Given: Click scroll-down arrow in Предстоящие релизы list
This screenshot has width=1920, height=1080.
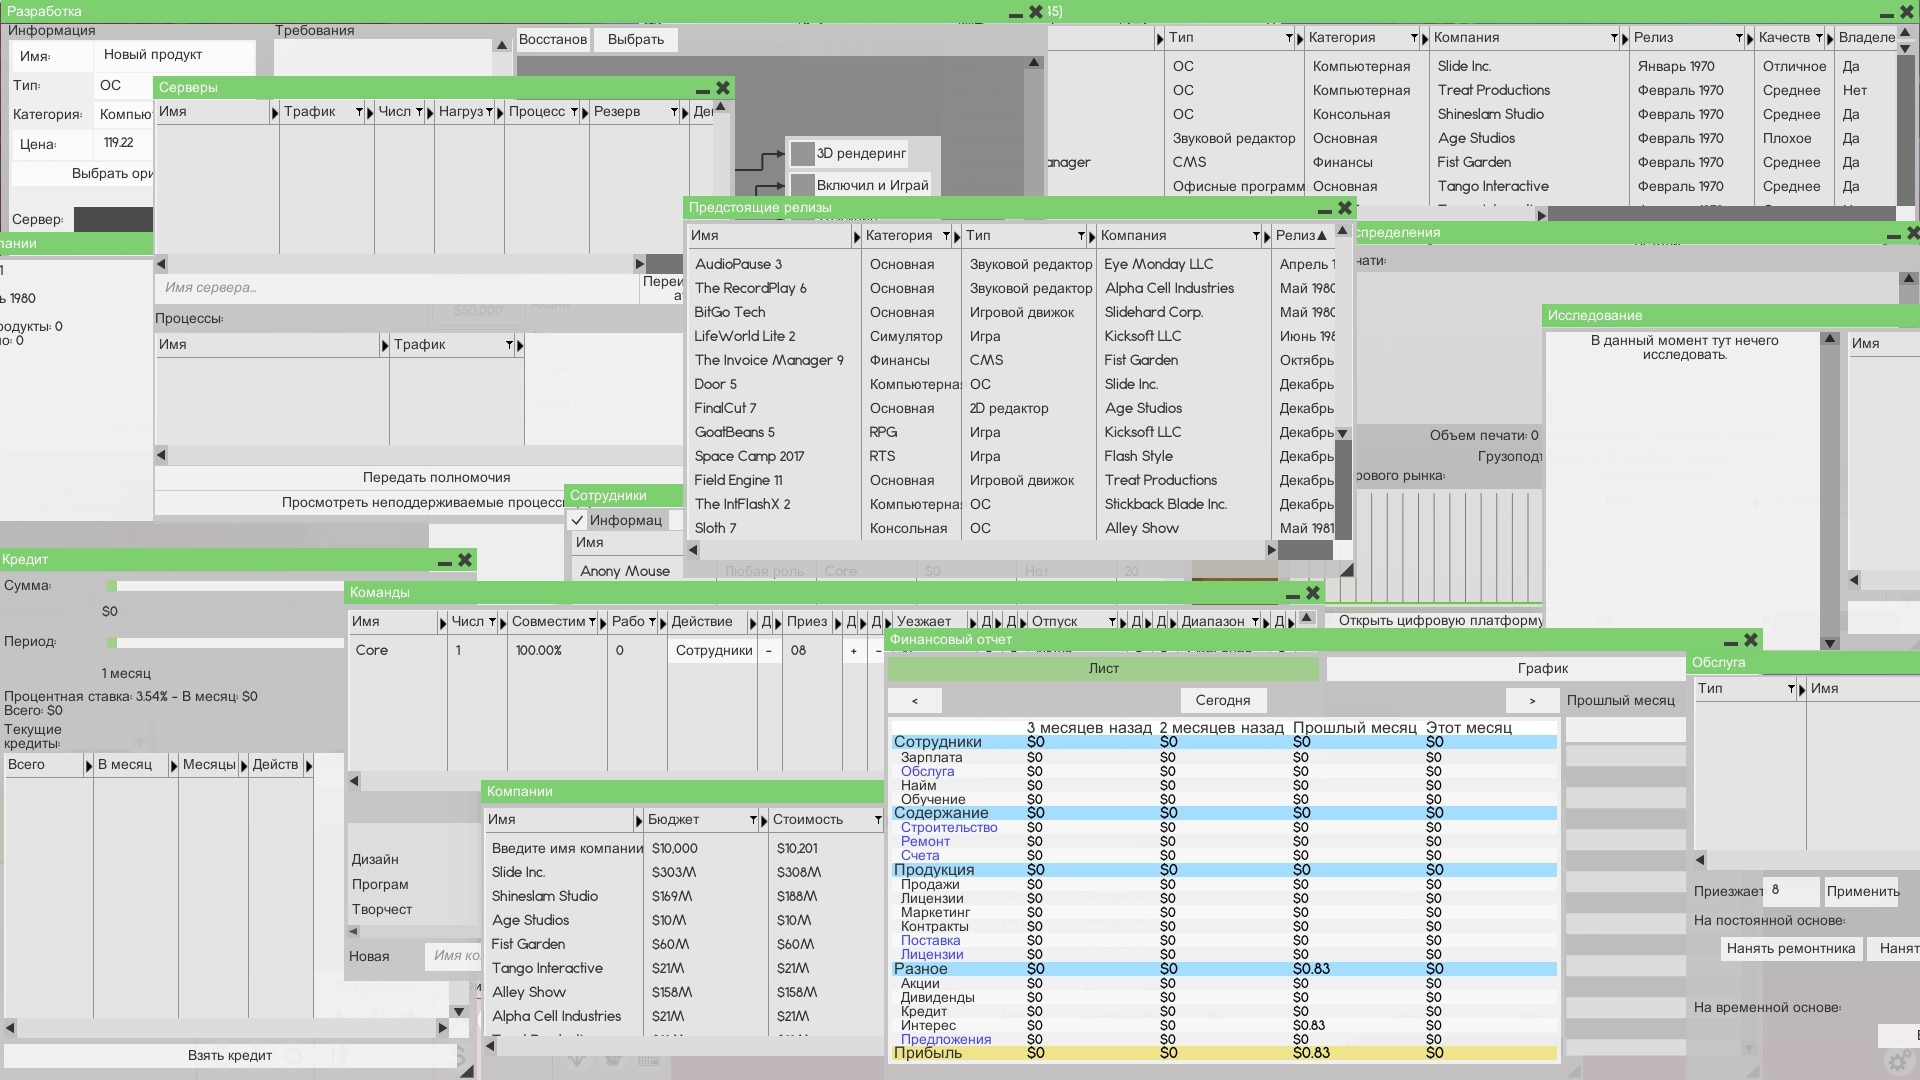Looking at the screenshot, I should pos(1343,434).
